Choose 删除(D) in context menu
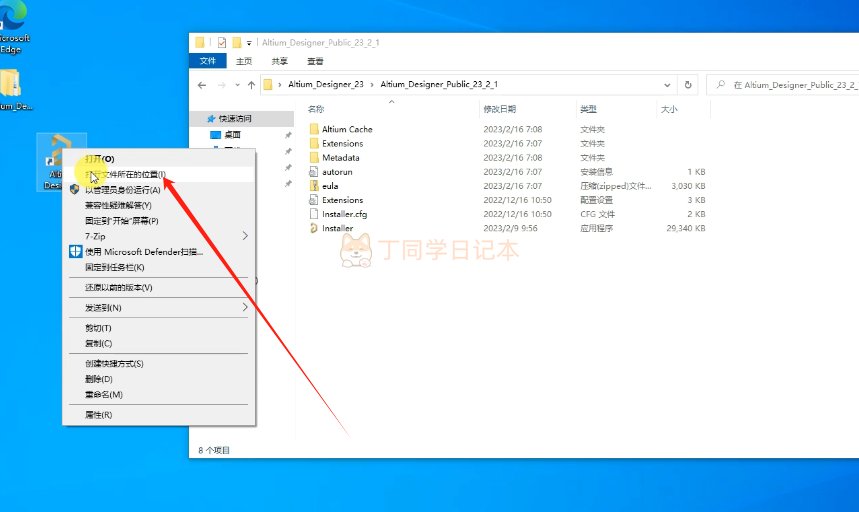The image size is (859, 512). coord(159,379)
